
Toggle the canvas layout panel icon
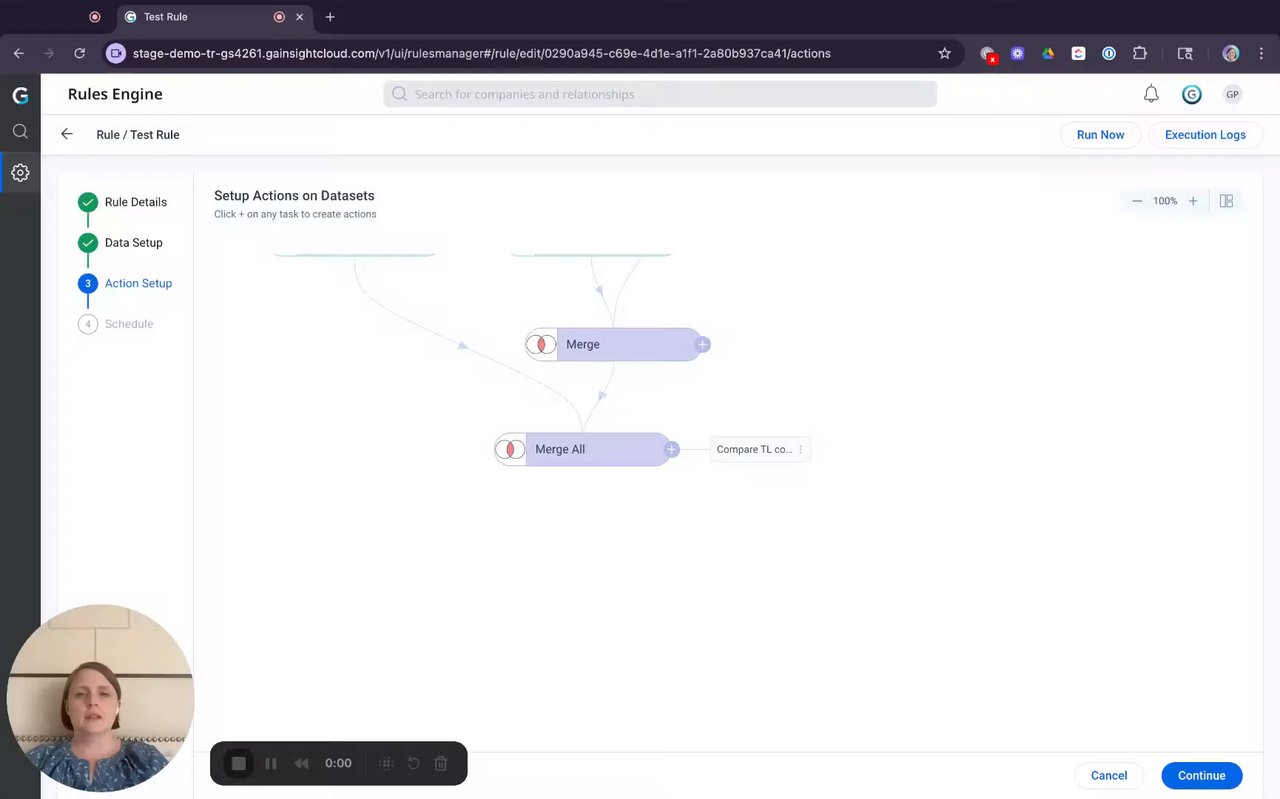(x=1227, y=201)
